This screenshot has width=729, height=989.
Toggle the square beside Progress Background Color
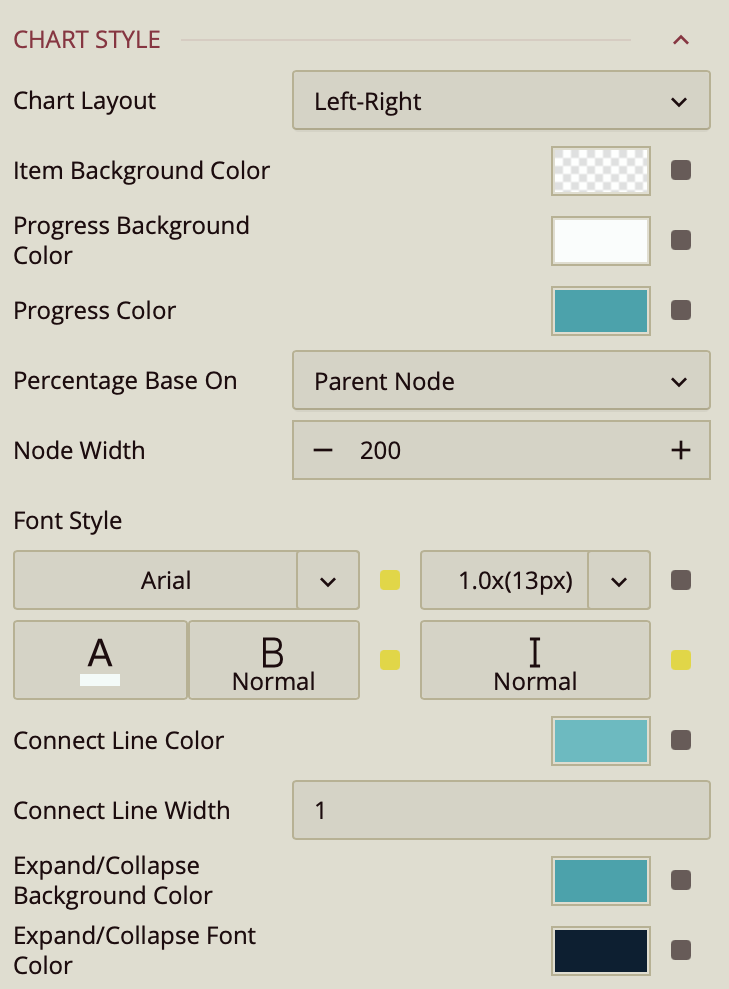pos(681,241)
